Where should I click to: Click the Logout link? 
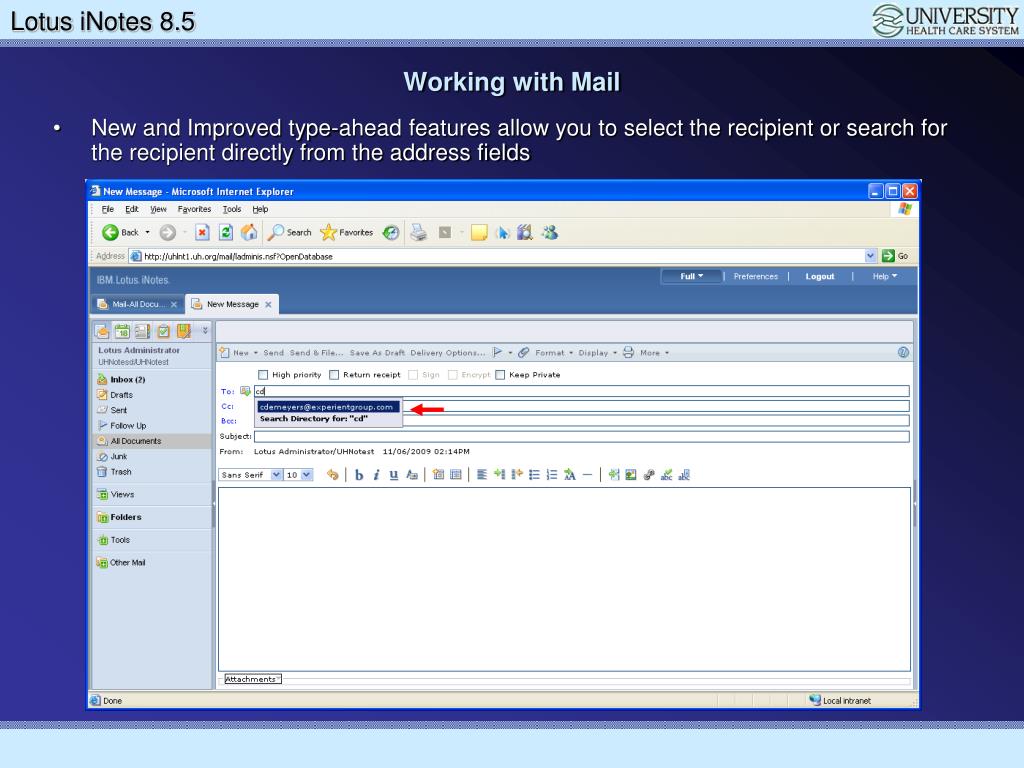[820, 276]
